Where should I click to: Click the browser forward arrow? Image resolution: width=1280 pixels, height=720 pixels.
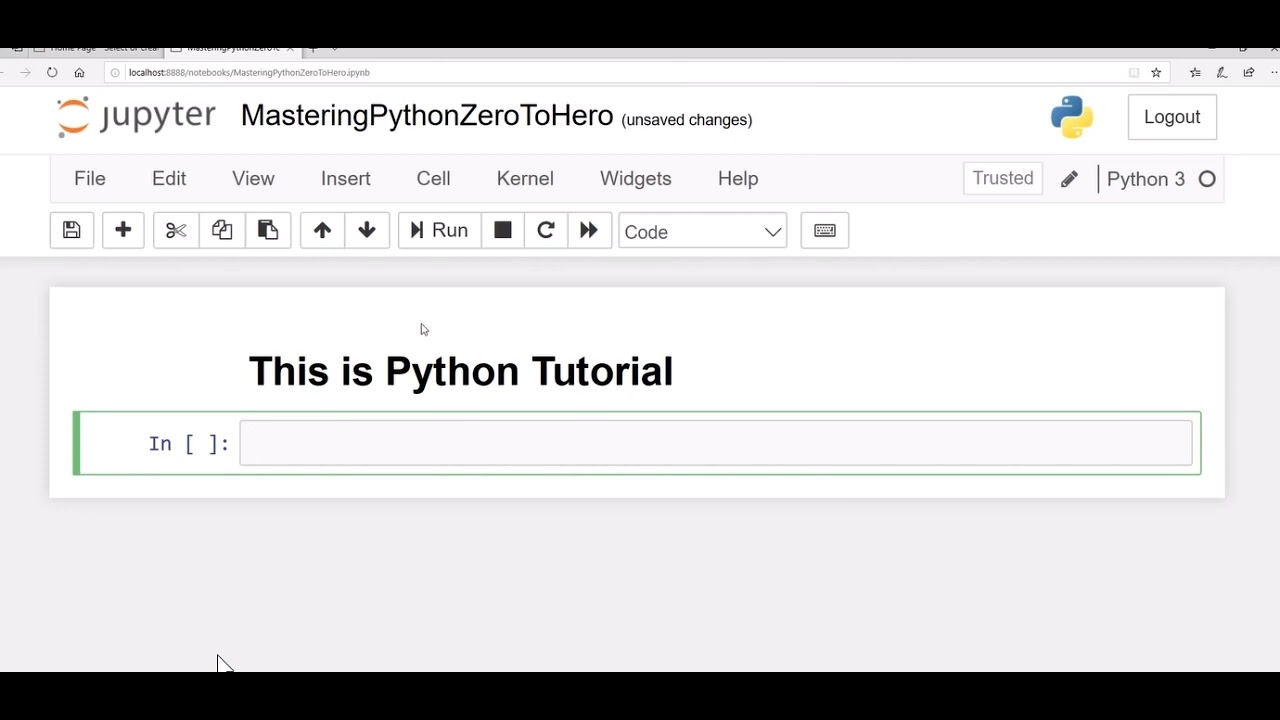[x=25, y=72]
